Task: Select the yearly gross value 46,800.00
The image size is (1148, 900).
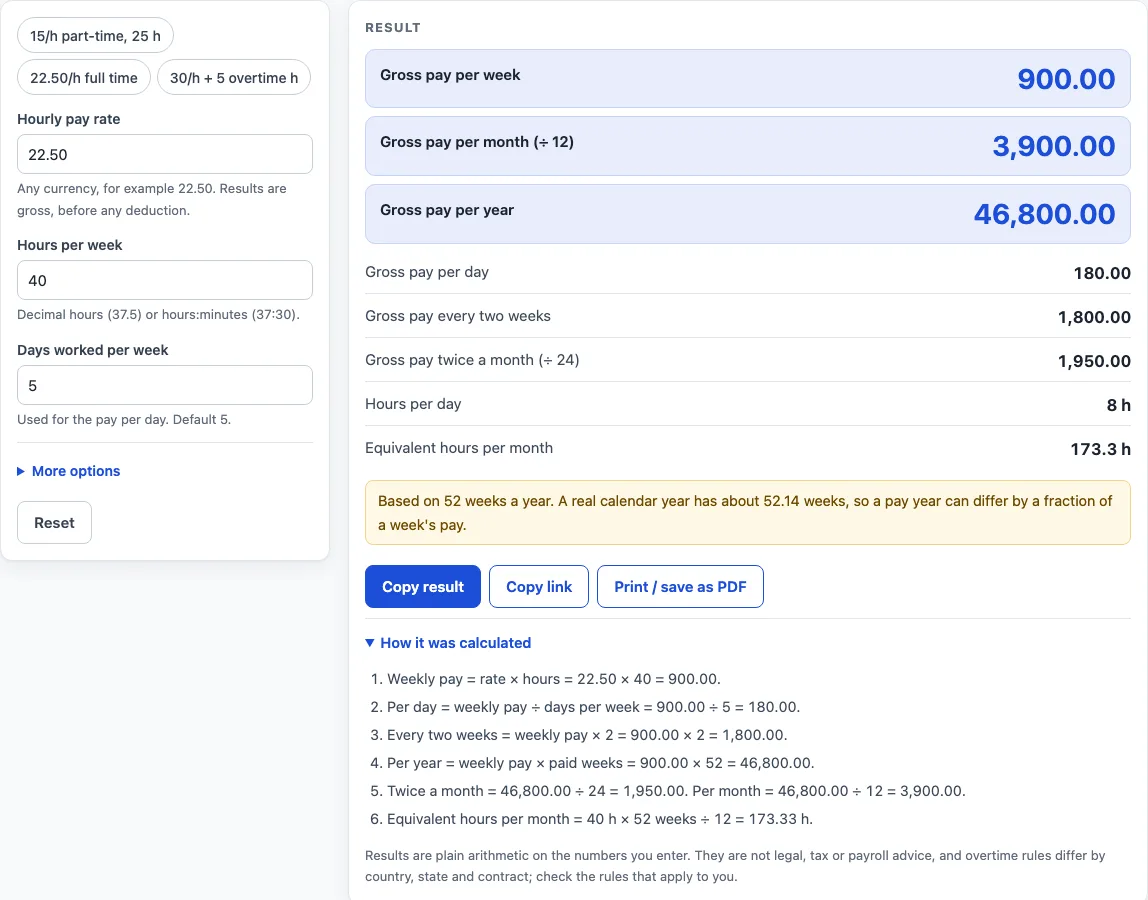Action: click(1044, 214)
